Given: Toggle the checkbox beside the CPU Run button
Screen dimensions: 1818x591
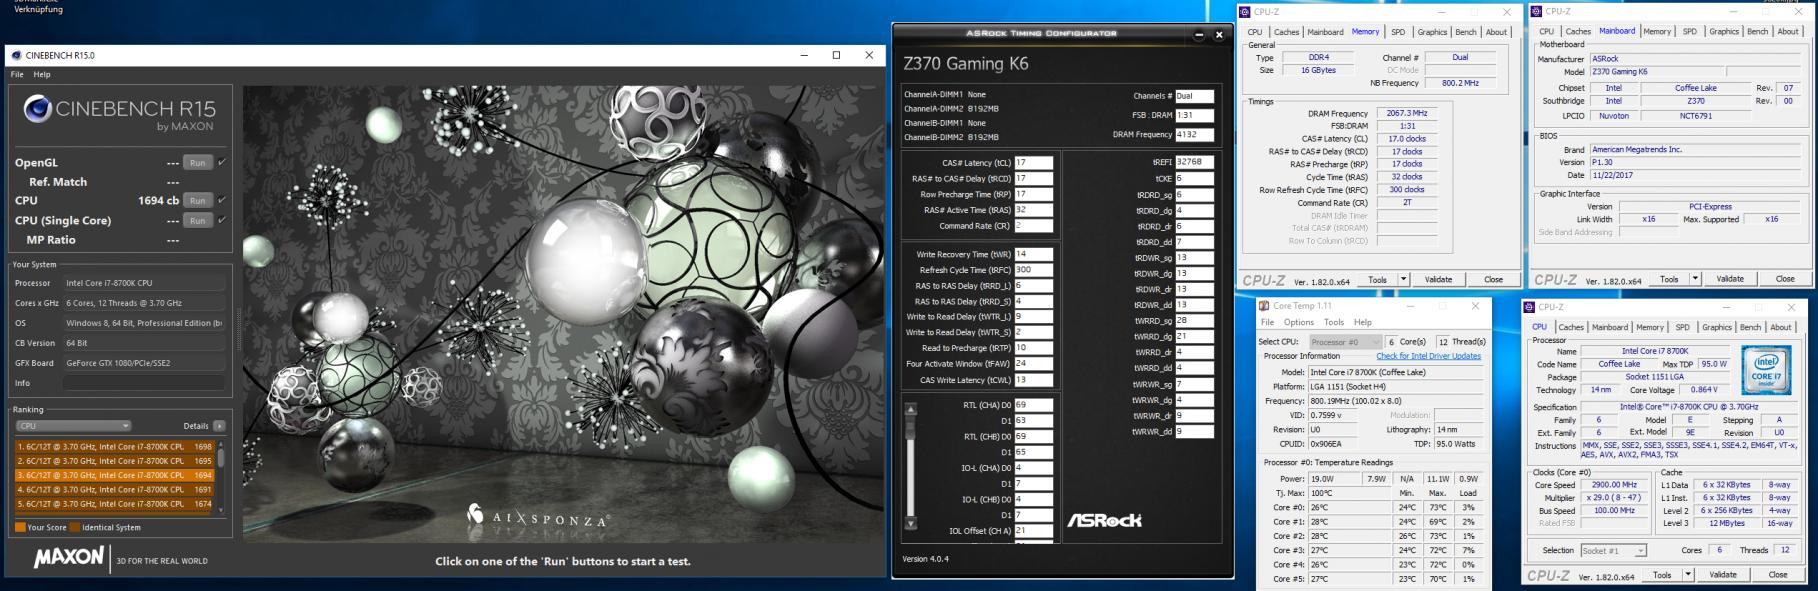Looking at the screenshot, I should click(x=221, y=200).
